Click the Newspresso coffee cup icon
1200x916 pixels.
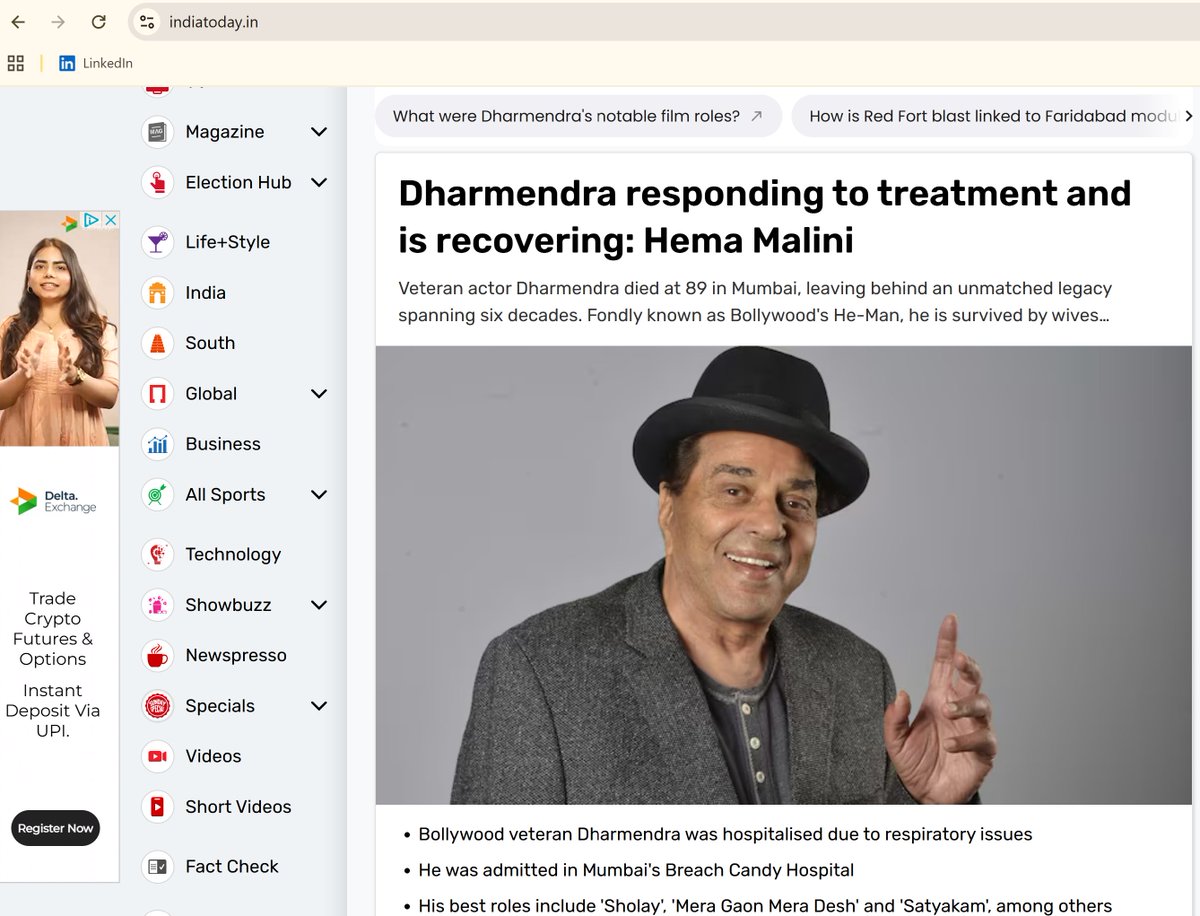[x=158, y=655]
